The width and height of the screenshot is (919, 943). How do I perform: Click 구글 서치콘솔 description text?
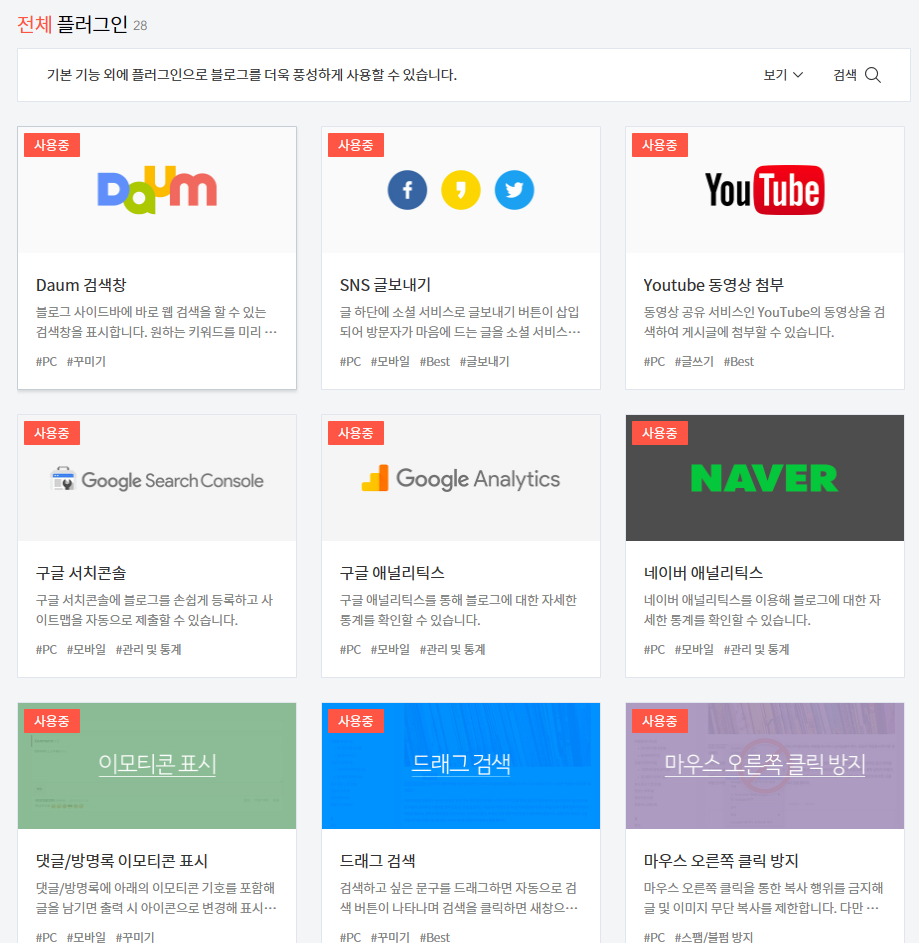pyautogui.click(x=155, y=610)
